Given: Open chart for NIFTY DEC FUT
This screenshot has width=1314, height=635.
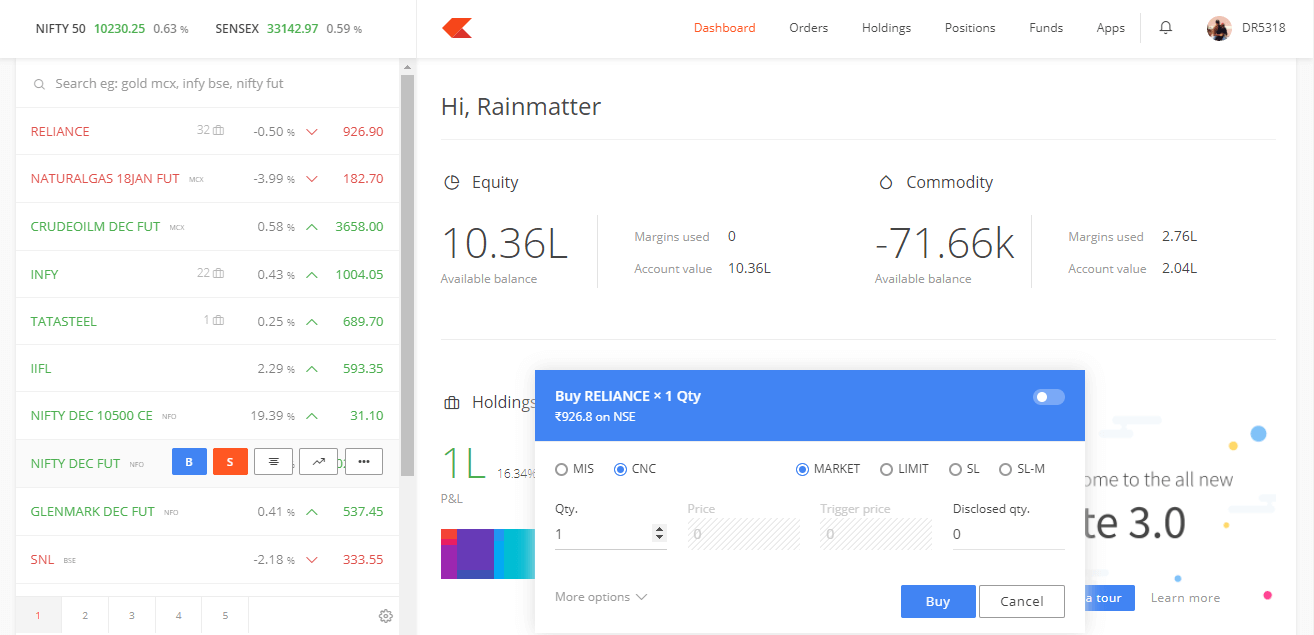Looking at the screenshot, I should pyautogui.click(x=318, y=462).
